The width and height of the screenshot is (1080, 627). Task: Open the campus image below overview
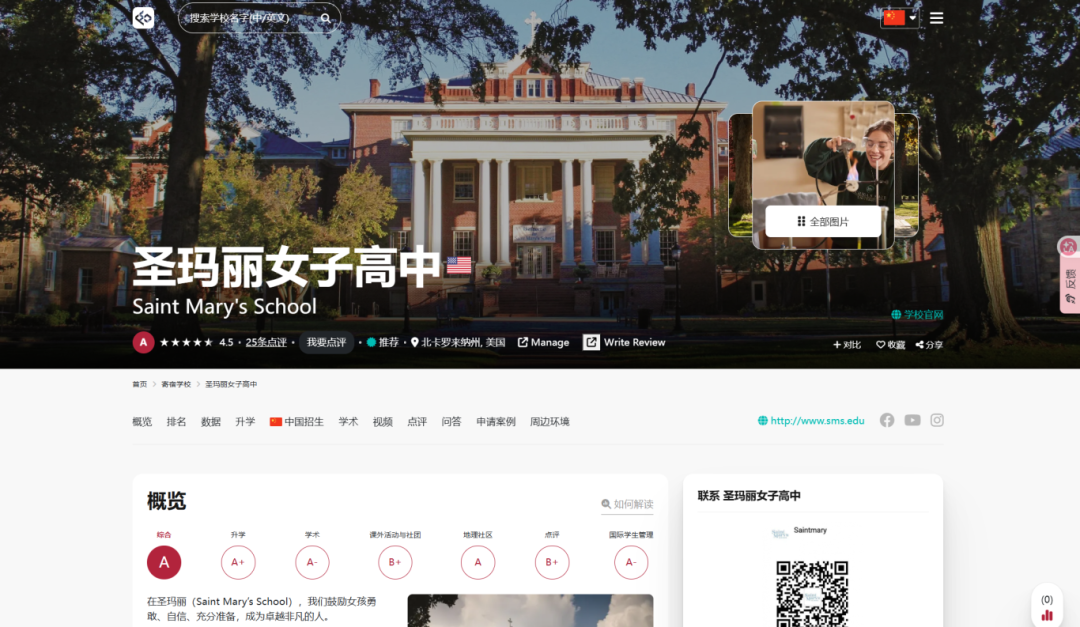point(530,610)
